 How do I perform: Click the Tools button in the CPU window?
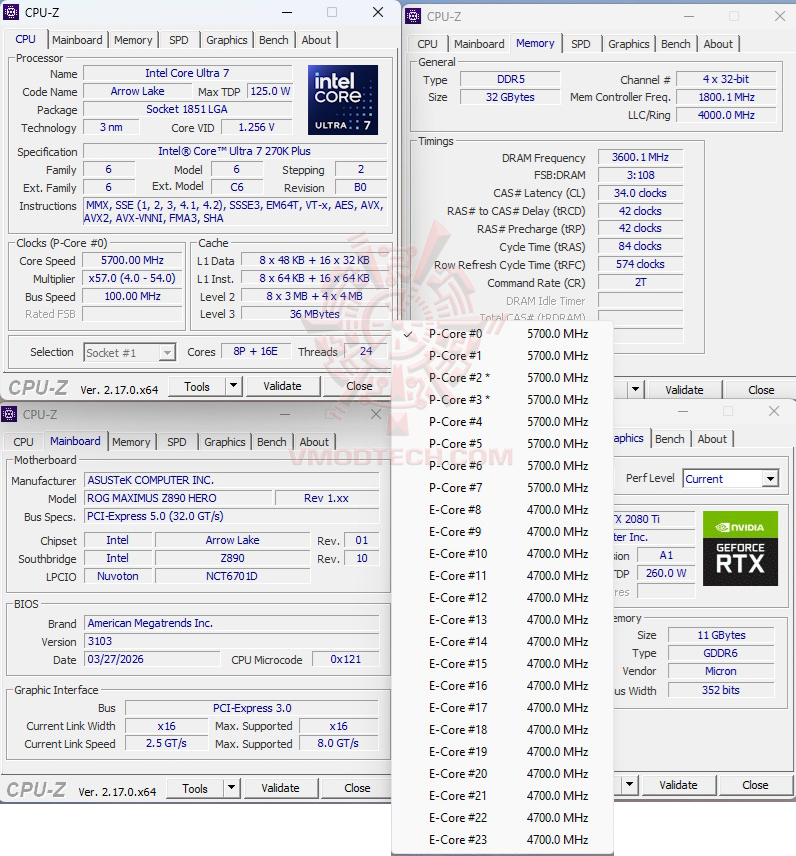pyautogui.click(x=197, y=386)
